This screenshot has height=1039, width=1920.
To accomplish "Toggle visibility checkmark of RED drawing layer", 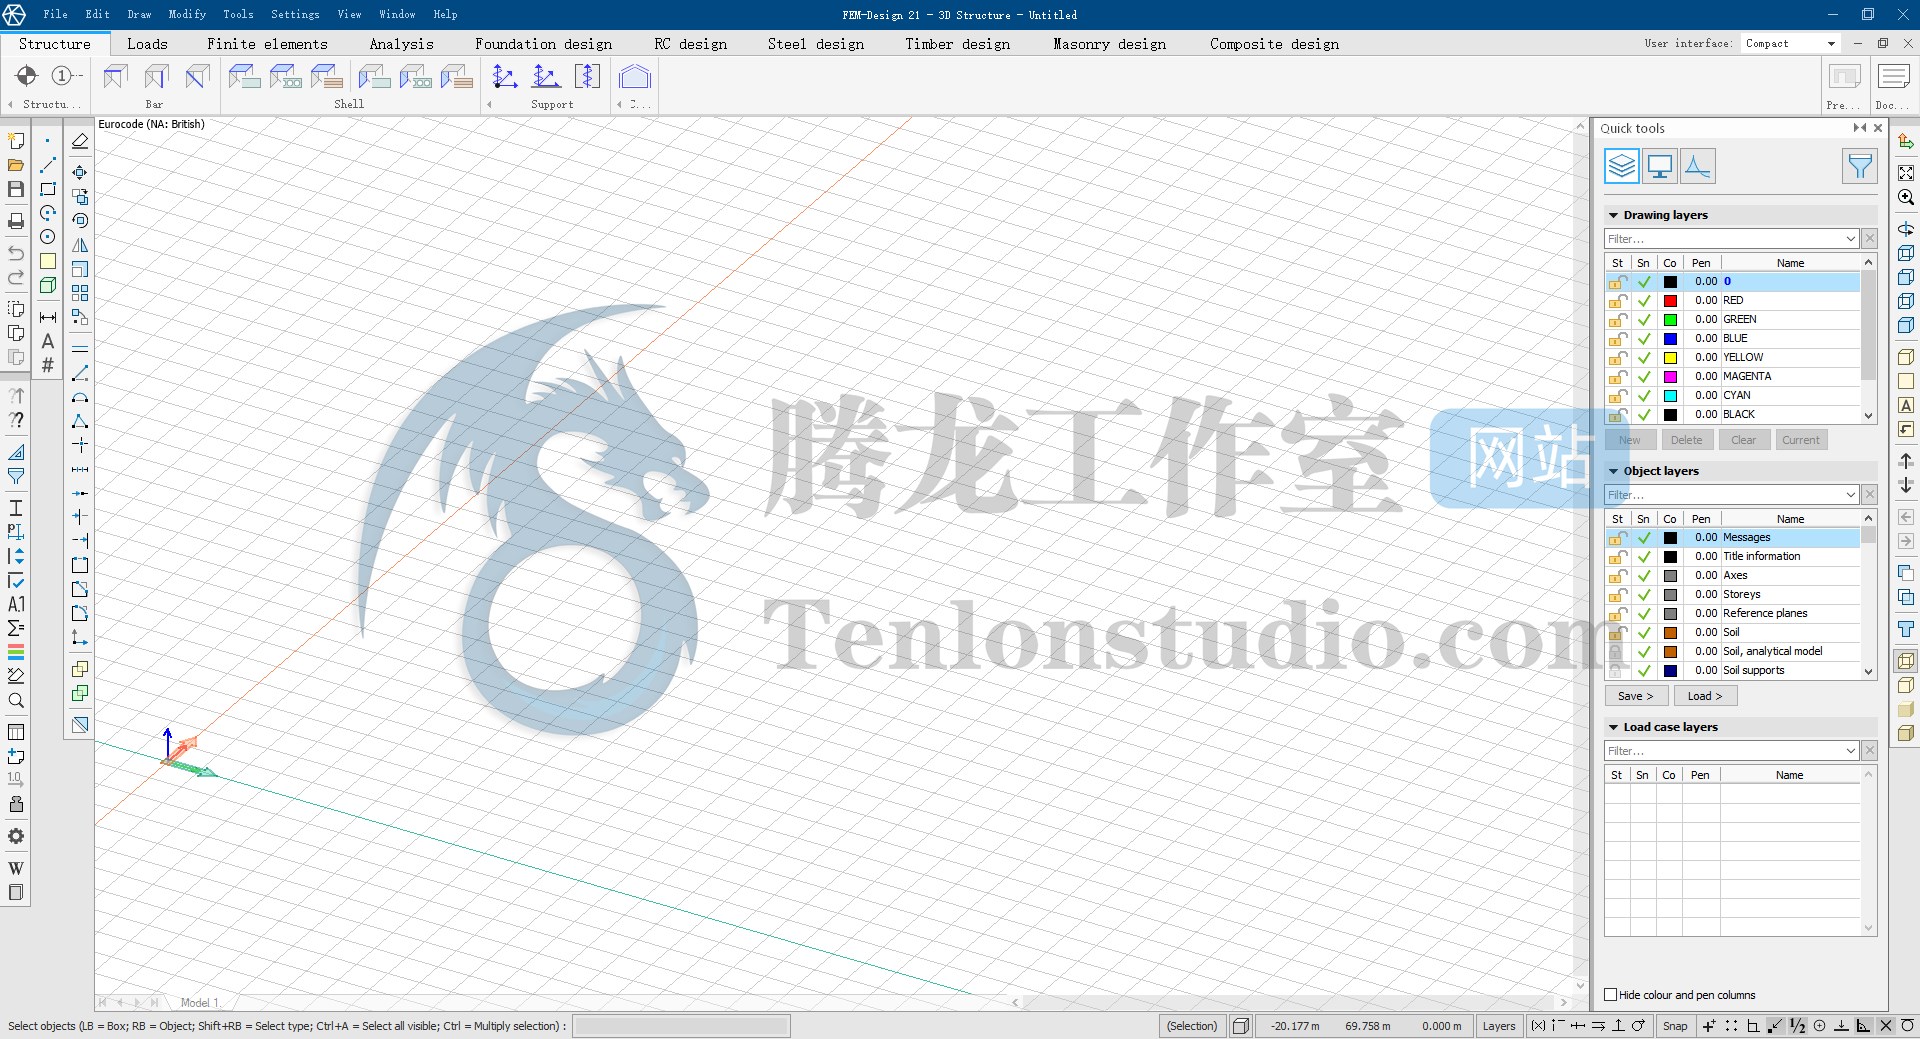I will [x=1643, y=301].
